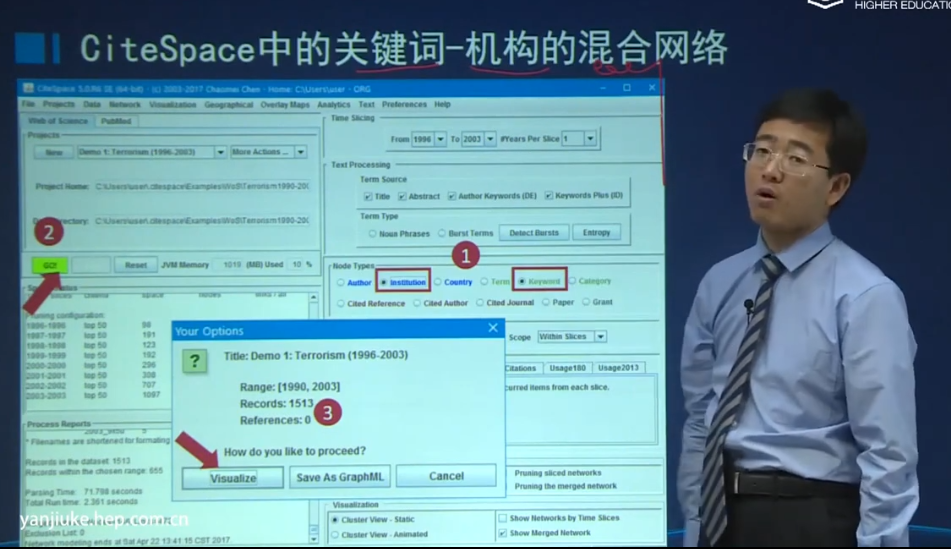This screenshot has height=549, width=951.
Task: Switch to the Usage2013 tab
Action: 617,368
